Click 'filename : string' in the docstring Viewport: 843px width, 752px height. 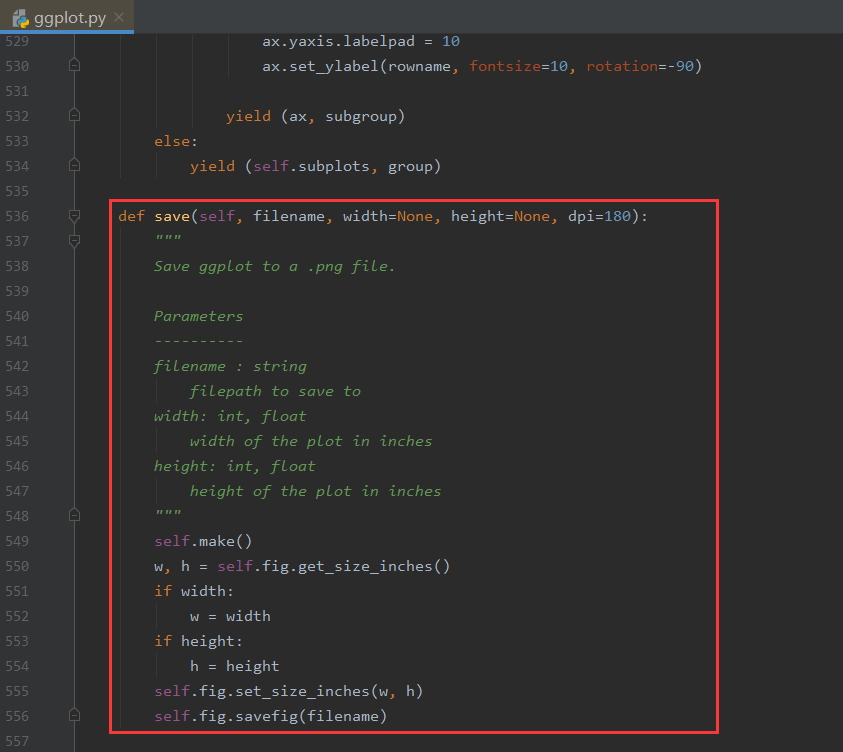[230, 366]
